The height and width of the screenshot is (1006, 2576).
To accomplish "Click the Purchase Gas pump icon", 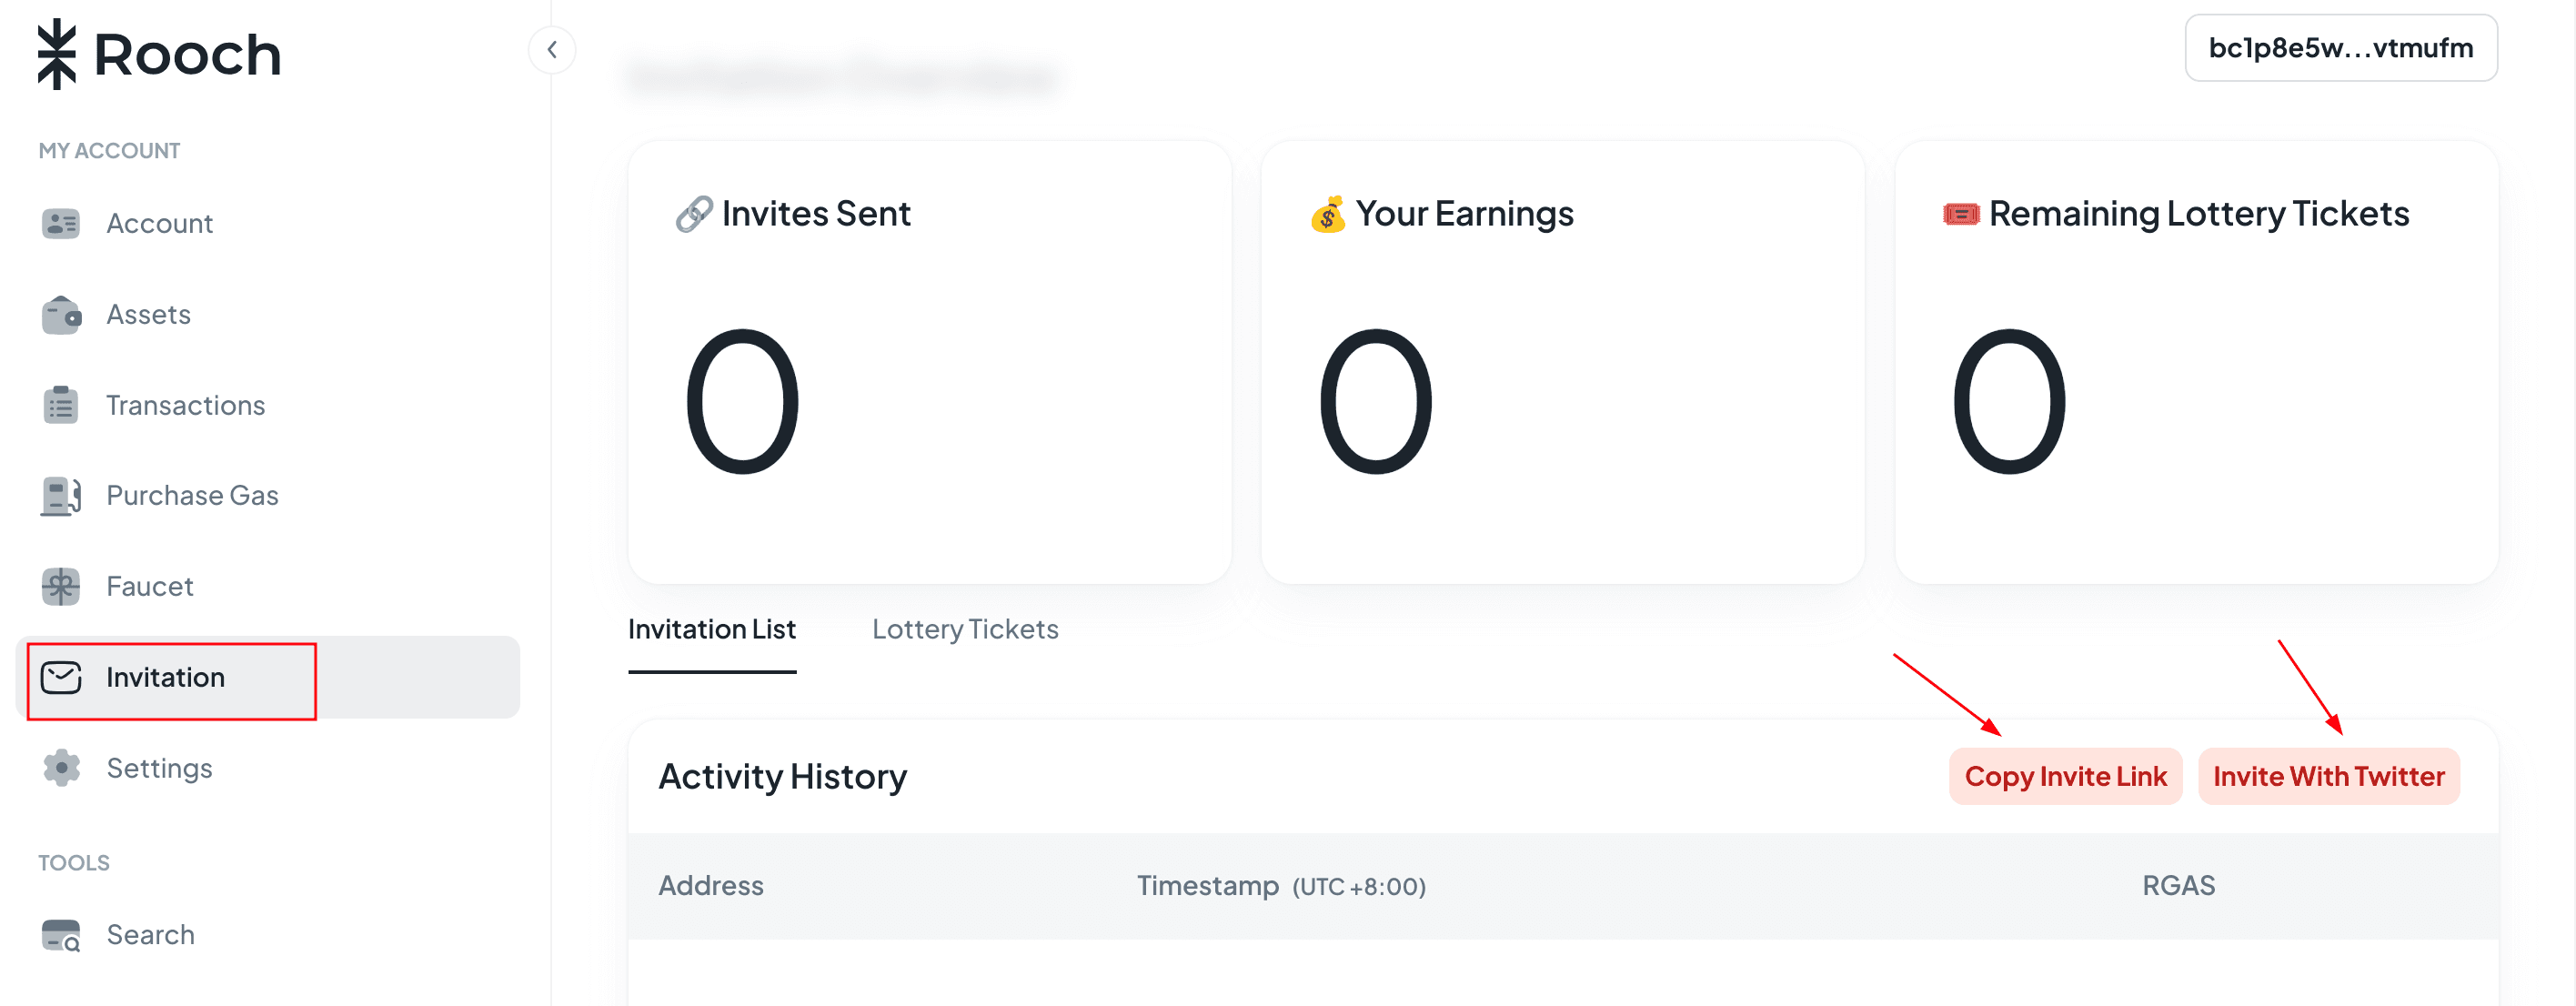I will point(61,496).
